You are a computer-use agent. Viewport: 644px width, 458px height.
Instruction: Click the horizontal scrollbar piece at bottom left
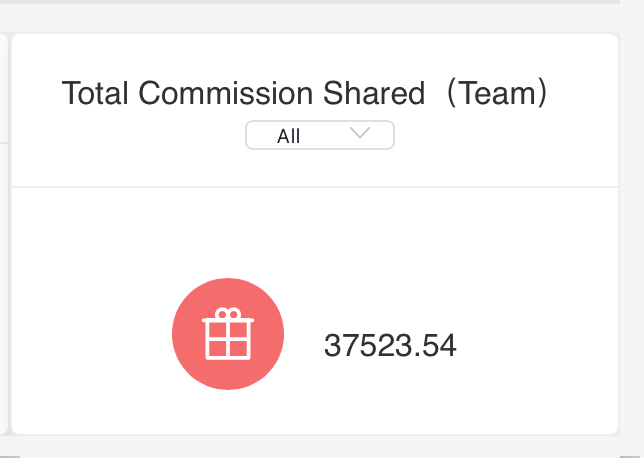point(10,456)
